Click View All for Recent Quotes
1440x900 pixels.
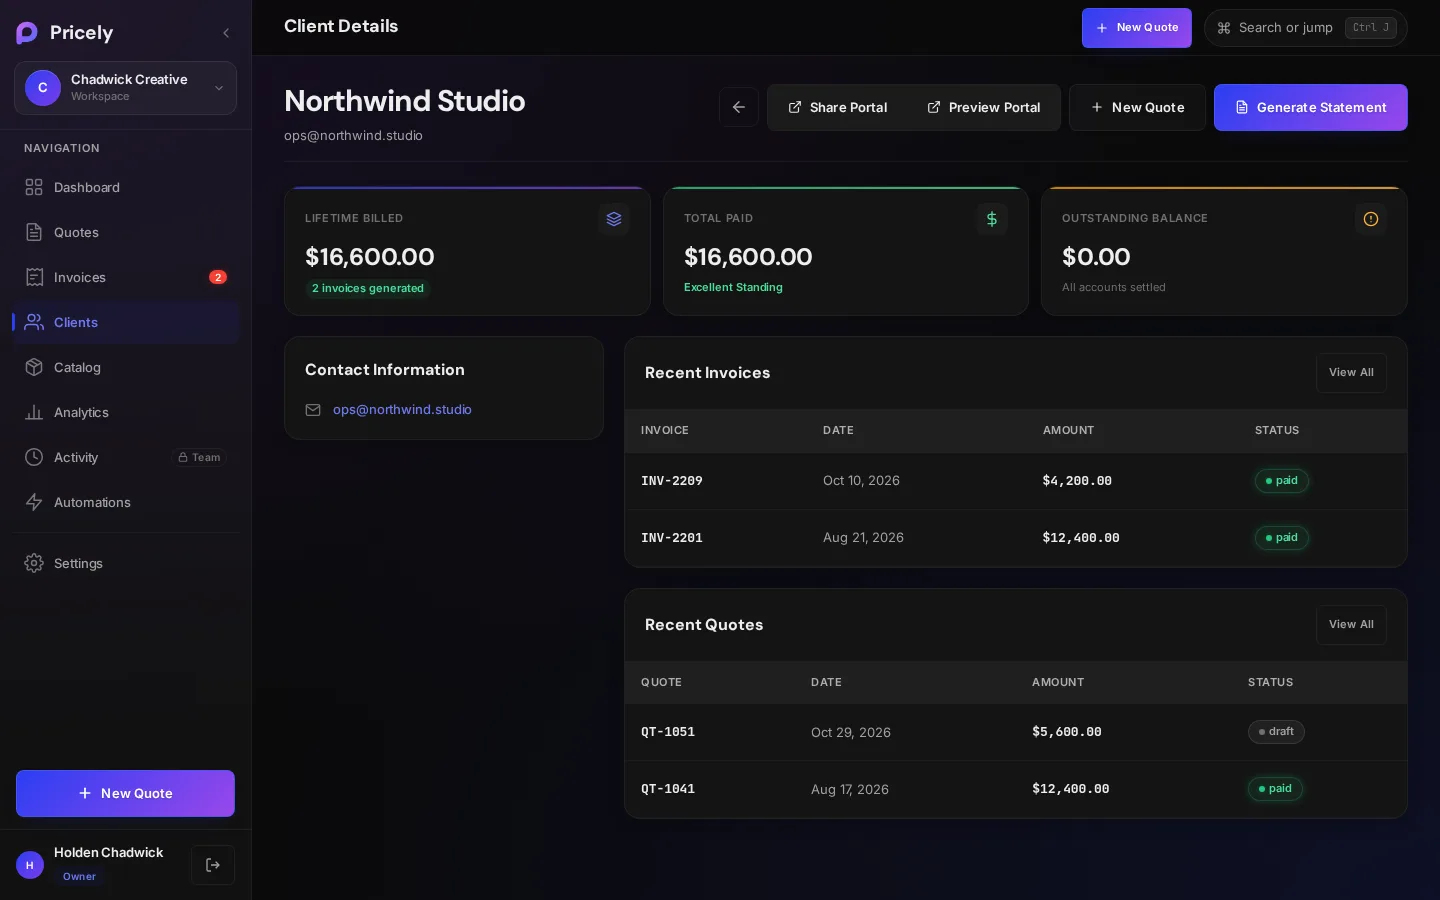click(1351, 625)
